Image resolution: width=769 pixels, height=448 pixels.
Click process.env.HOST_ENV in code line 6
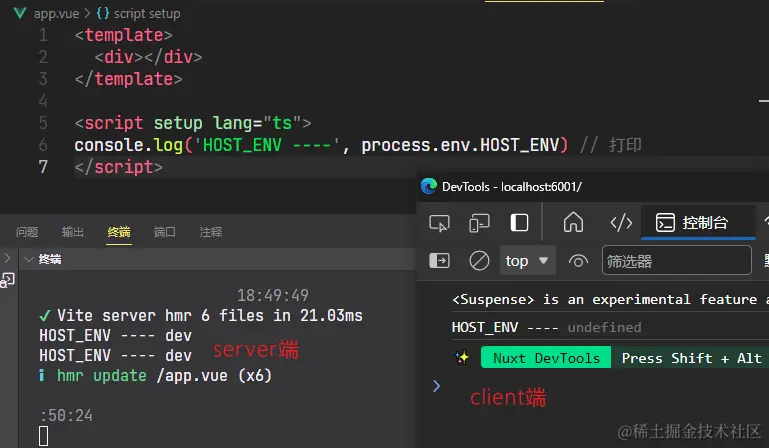(x=460, y=145)
